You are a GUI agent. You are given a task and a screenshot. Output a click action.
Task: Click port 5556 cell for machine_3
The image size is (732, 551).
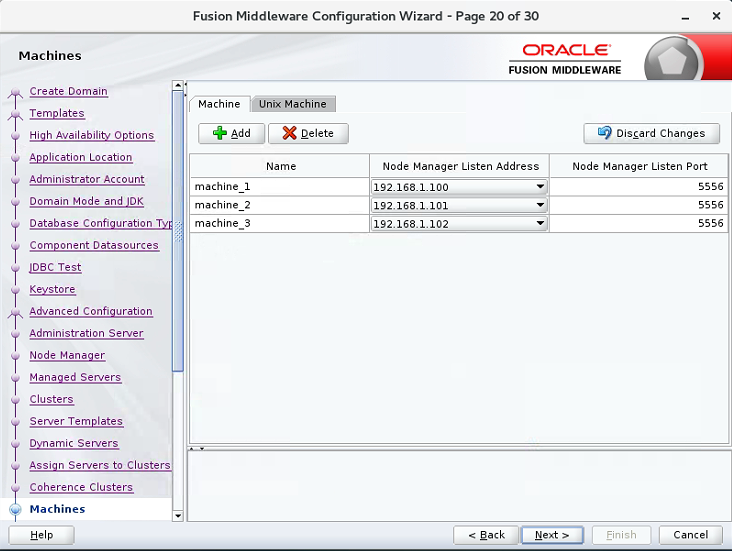(x=639, y=223)
